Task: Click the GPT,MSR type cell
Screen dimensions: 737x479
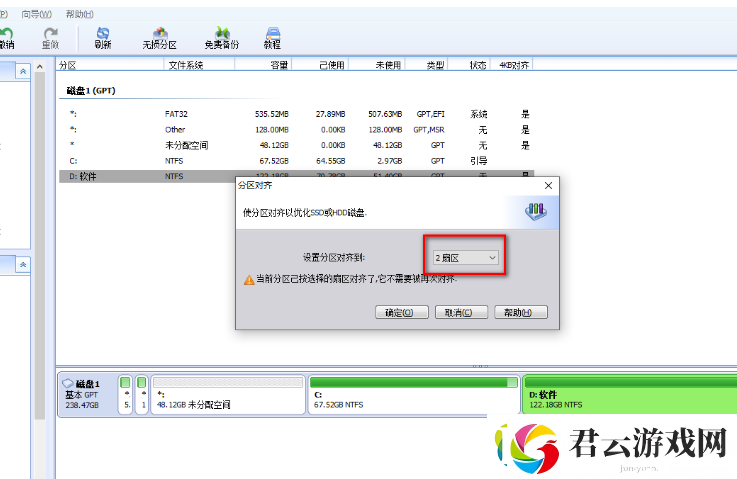Action: click(x=429, y=130)
